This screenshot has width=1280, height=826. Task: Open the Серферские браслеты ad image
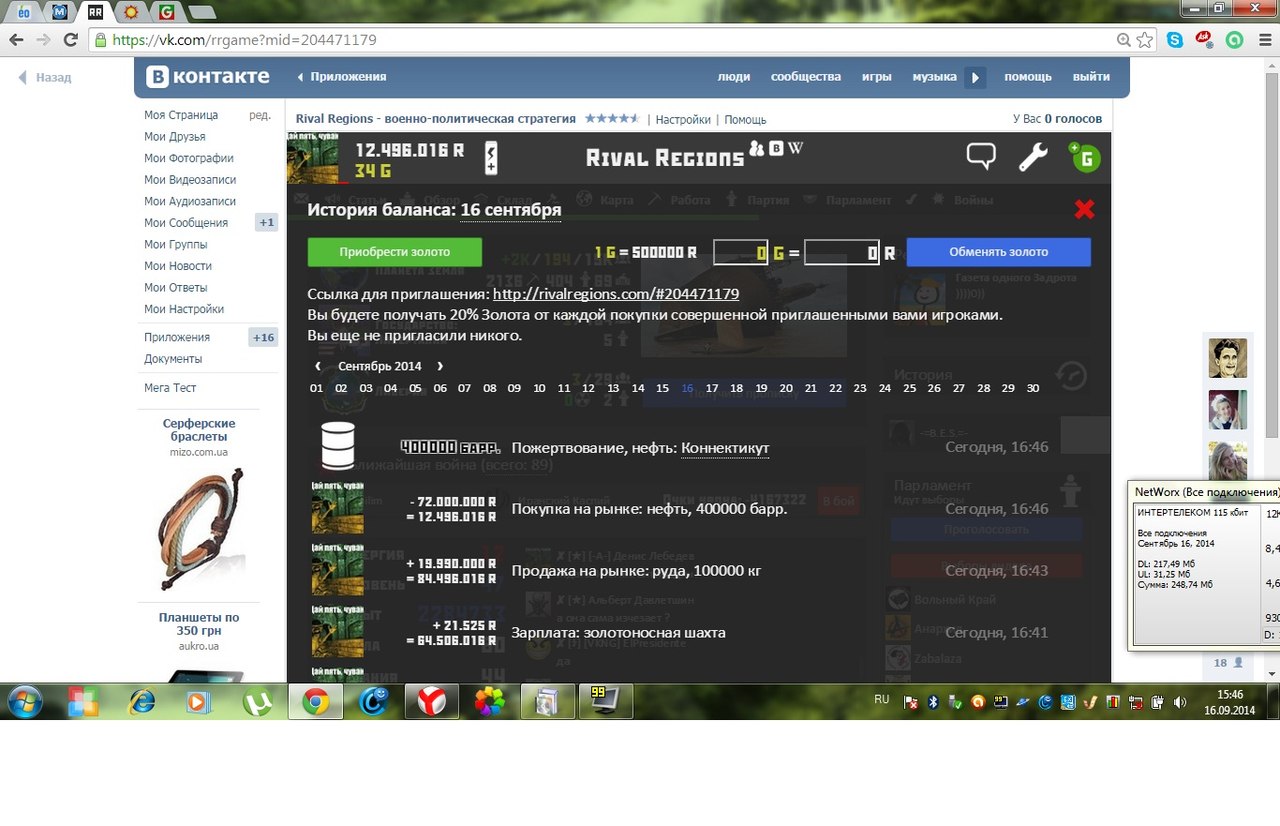pos(198,531)
